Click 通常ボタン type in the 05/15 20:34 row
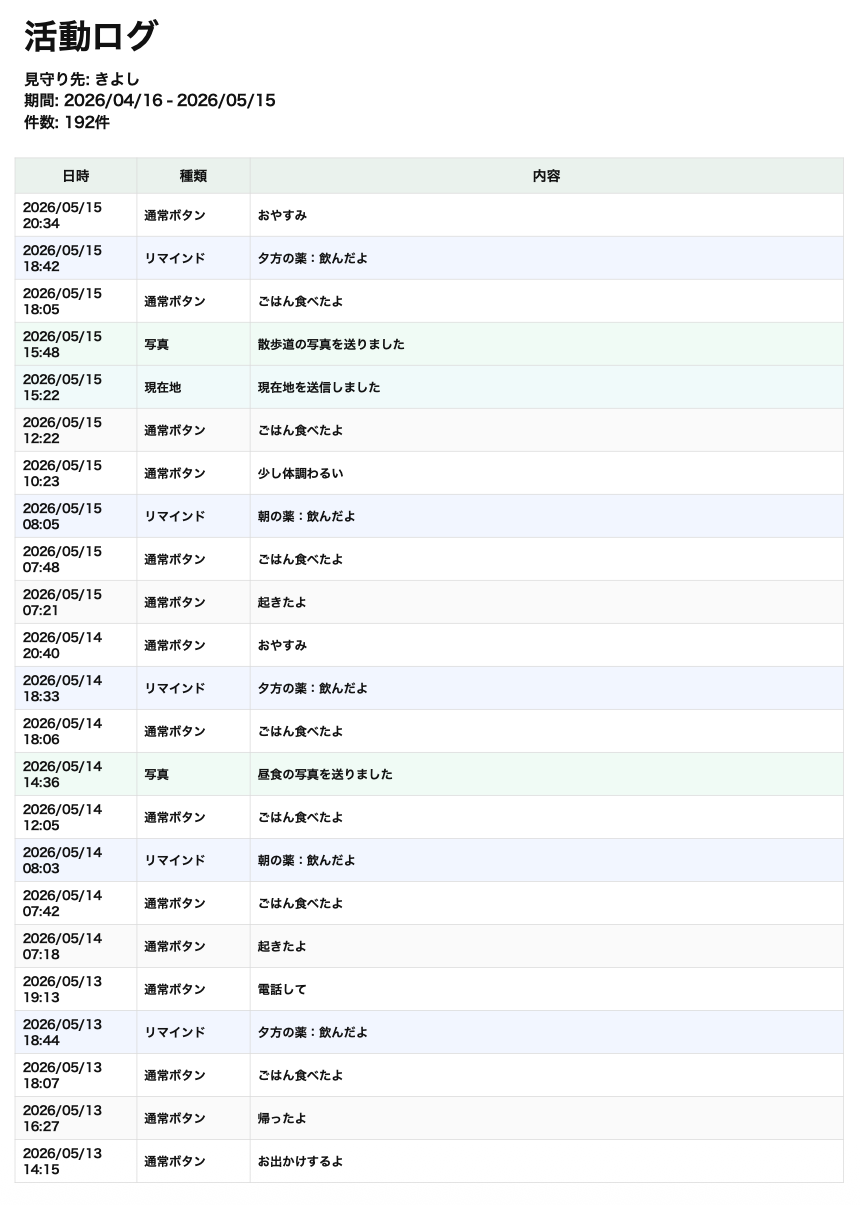This screenshot has width=860, height=1205. click(x=175, y=215)
